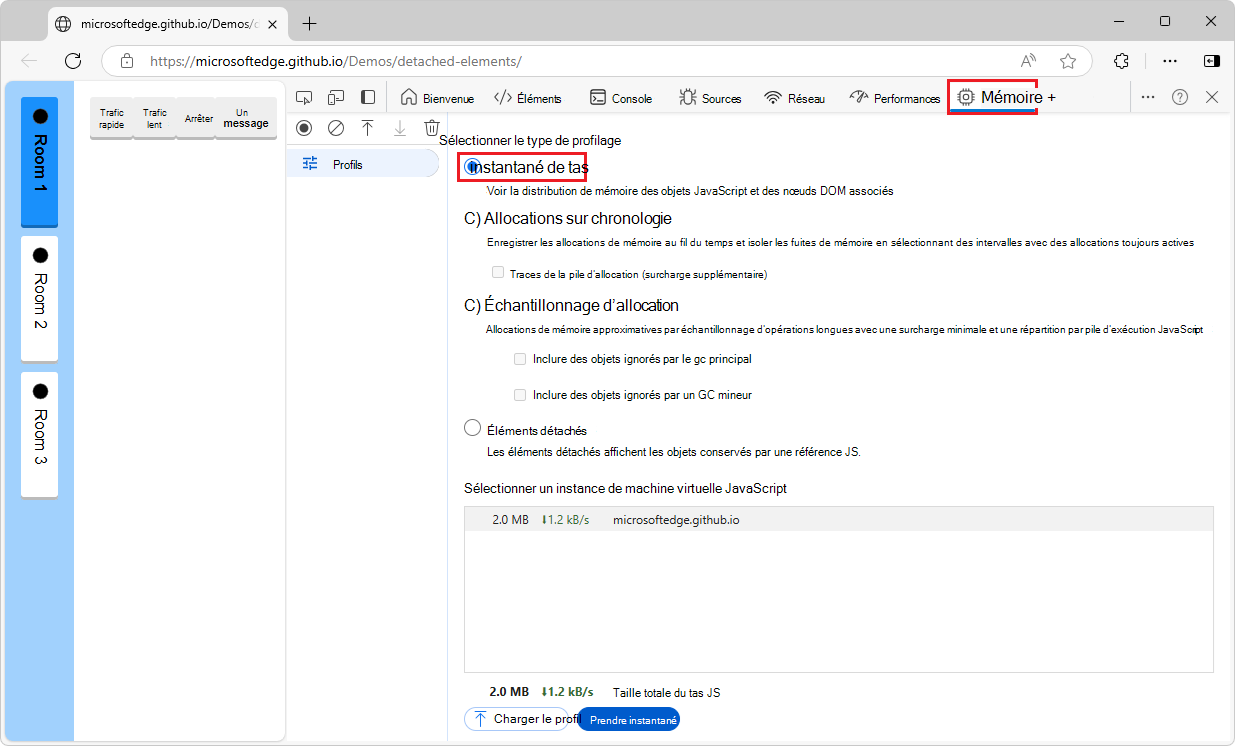The width and height of the screenshot is (1235, 746).
Task: Select Instantané de tas radio button
Action: 473,167
